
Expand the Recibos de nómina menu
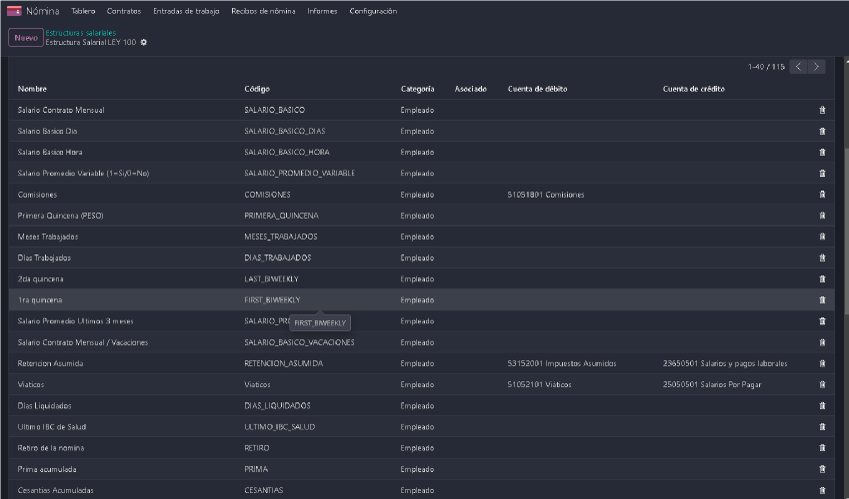click(263, 11)
